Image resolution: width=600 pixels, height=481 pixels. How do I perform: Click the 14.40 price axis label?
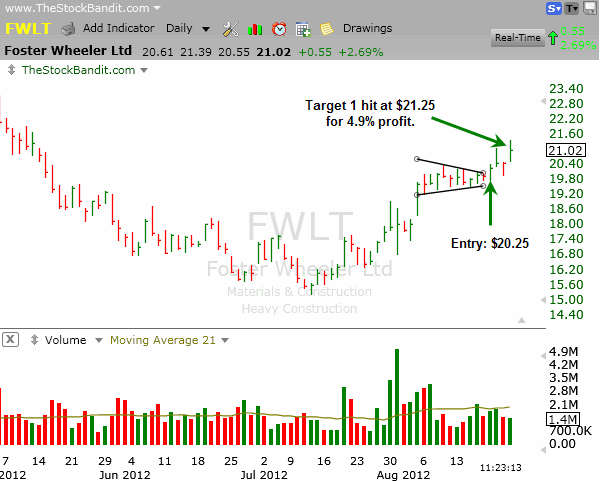(x=566, y=315)
